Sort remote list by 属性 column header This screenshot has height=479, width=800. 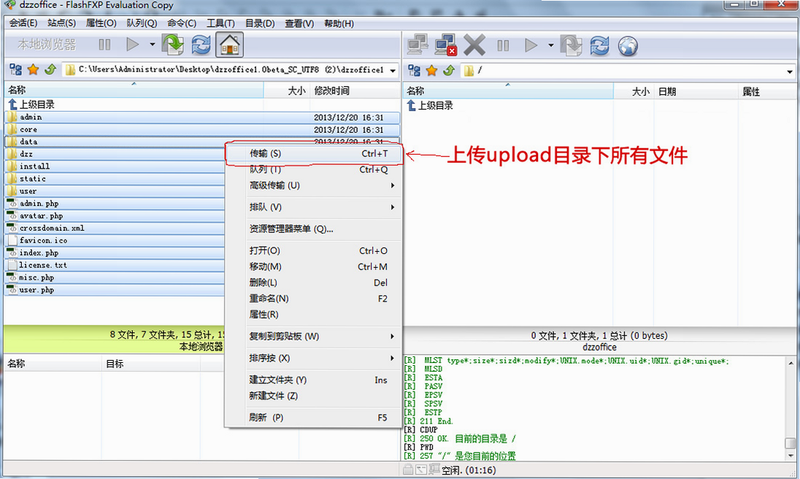click(767, 91)
